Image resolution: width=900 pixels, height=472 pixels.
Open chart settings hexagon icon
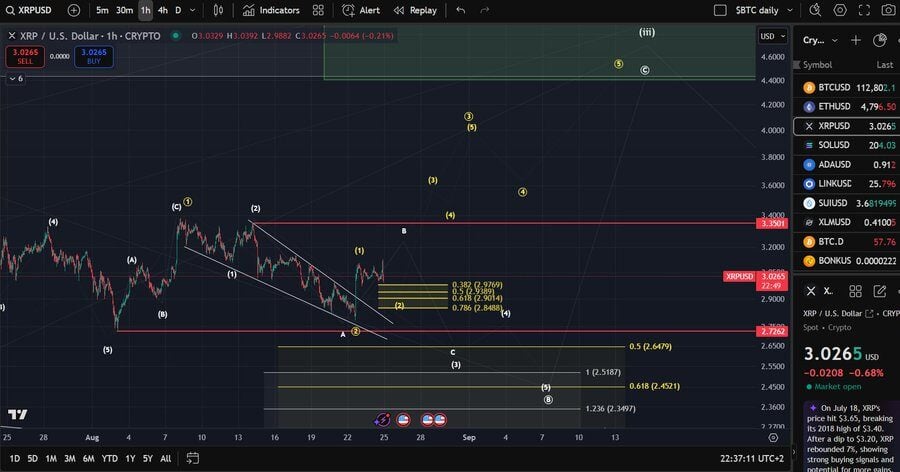pos(840,10)
